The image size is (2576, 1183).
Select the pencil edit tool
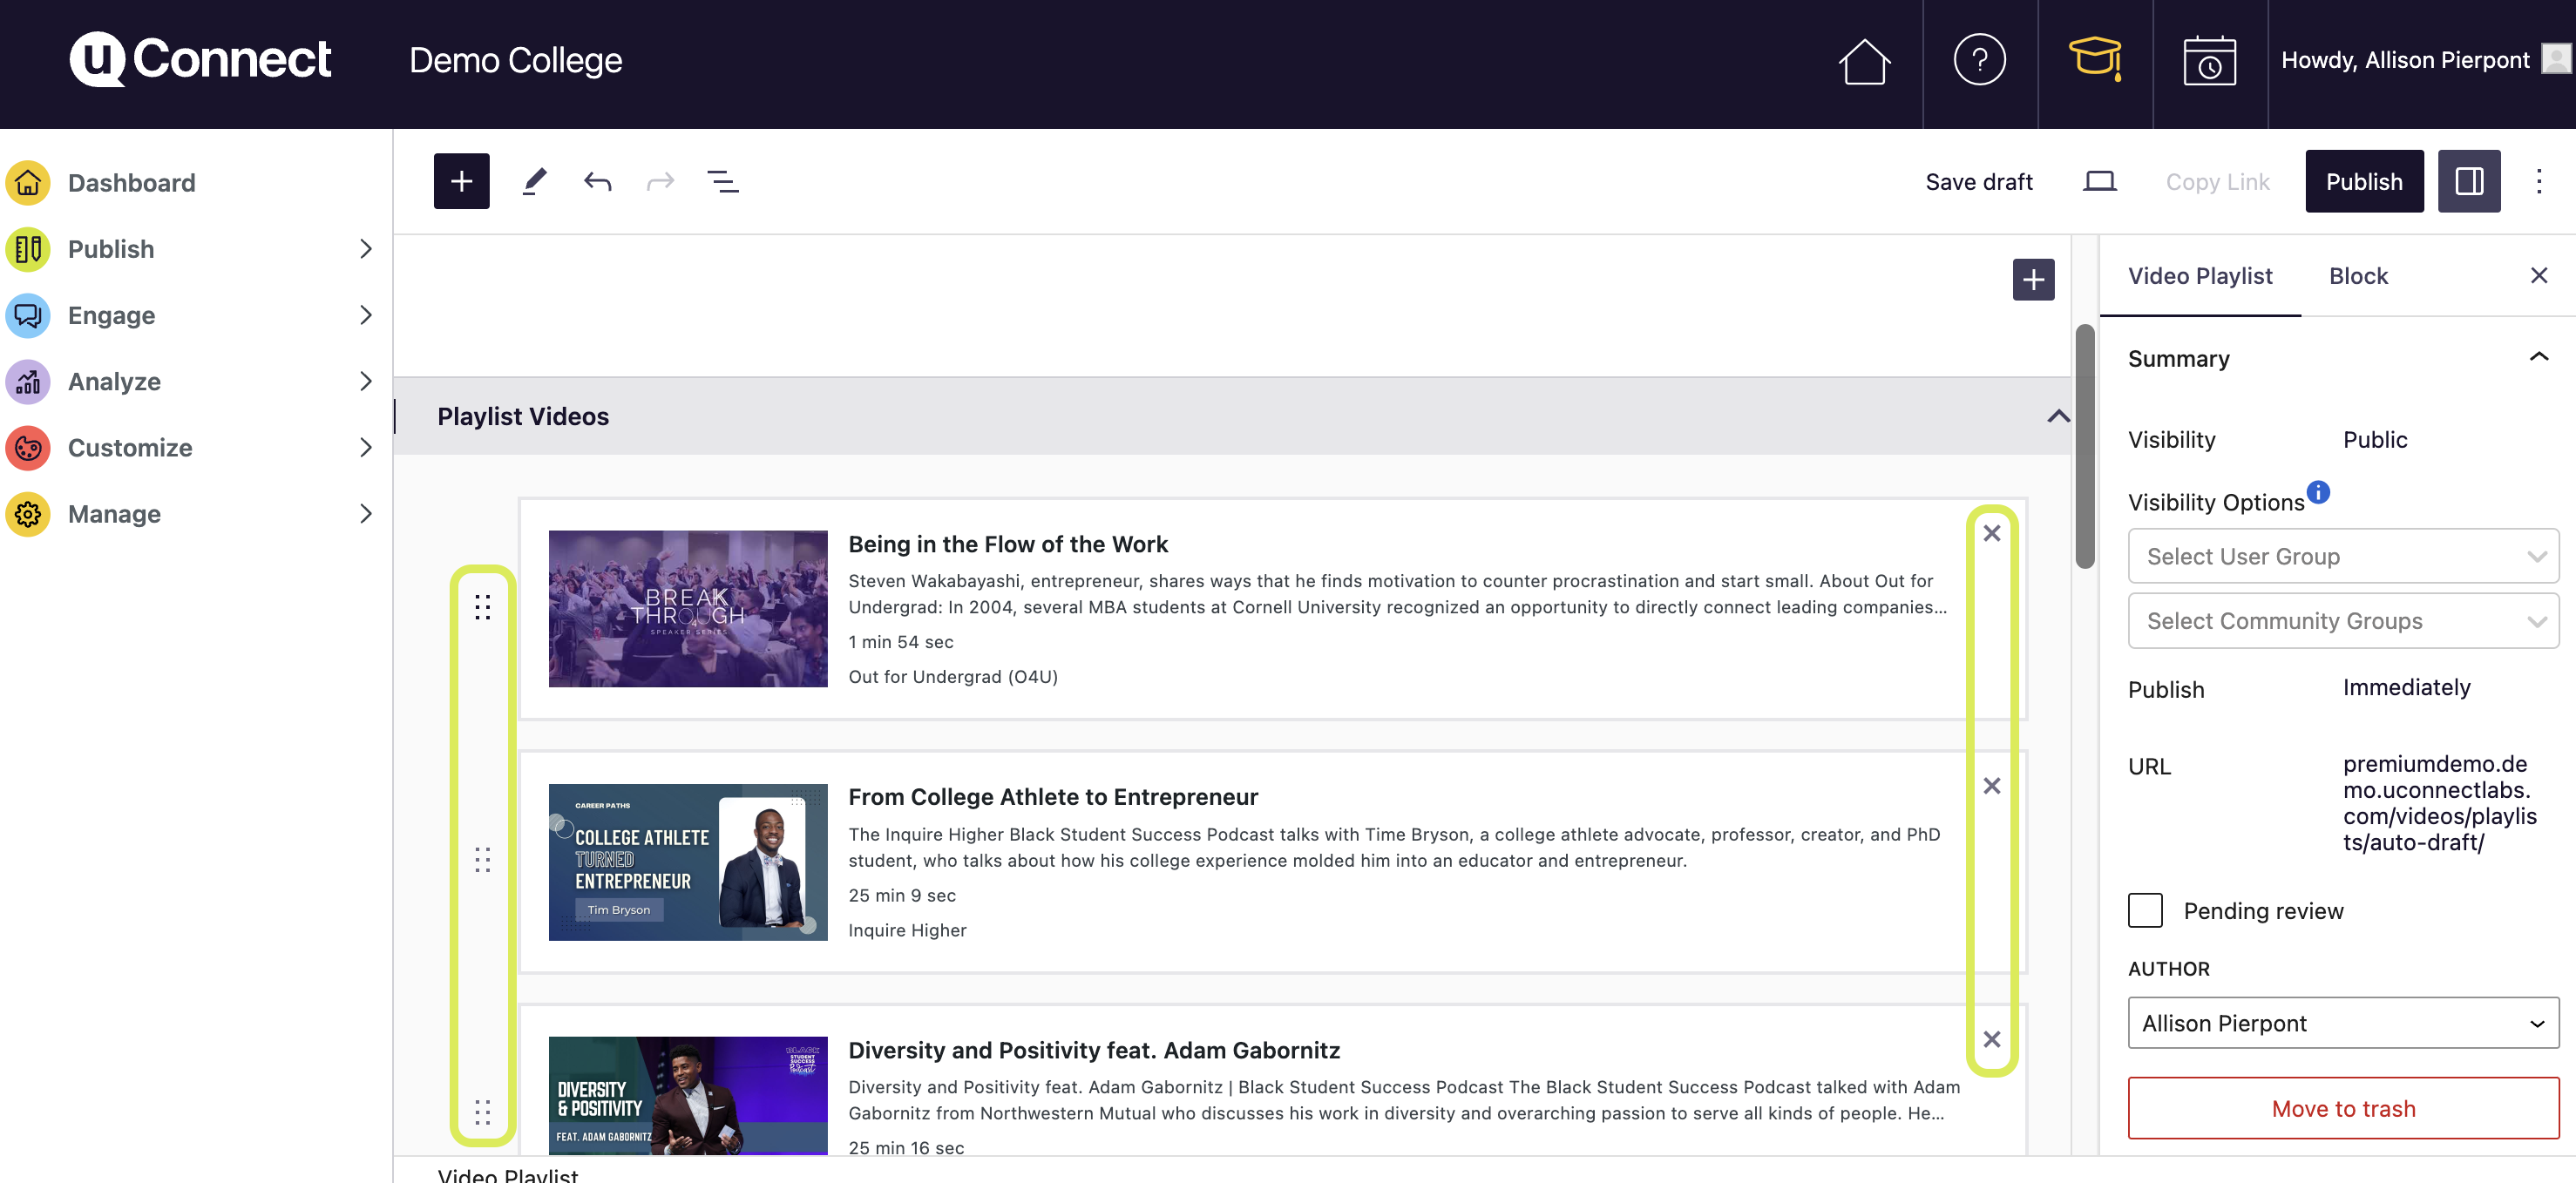click(x=535, y=181)
